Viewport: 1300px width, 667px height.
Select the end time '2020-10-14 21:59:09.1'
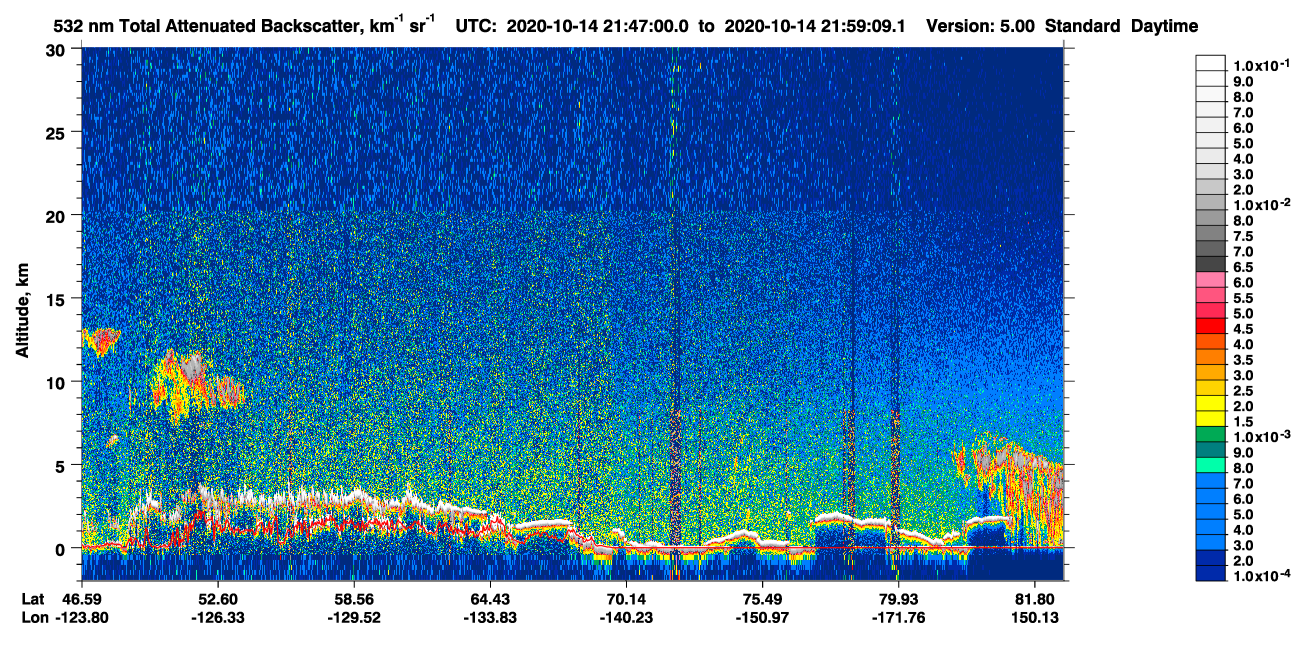tap(815, 27)
